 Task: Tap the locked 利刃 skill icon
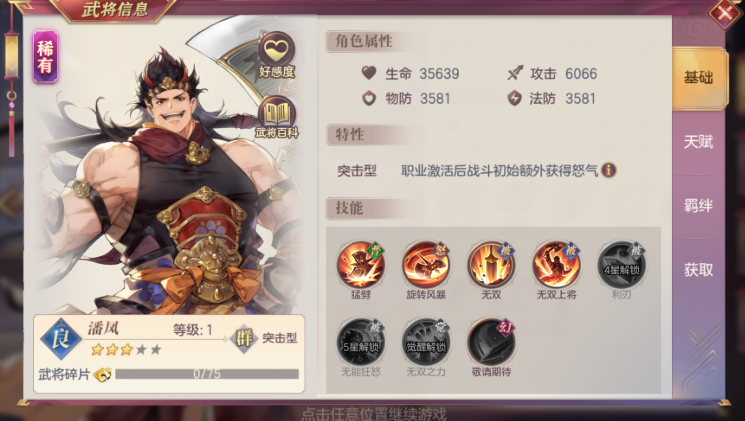point(621,264)
